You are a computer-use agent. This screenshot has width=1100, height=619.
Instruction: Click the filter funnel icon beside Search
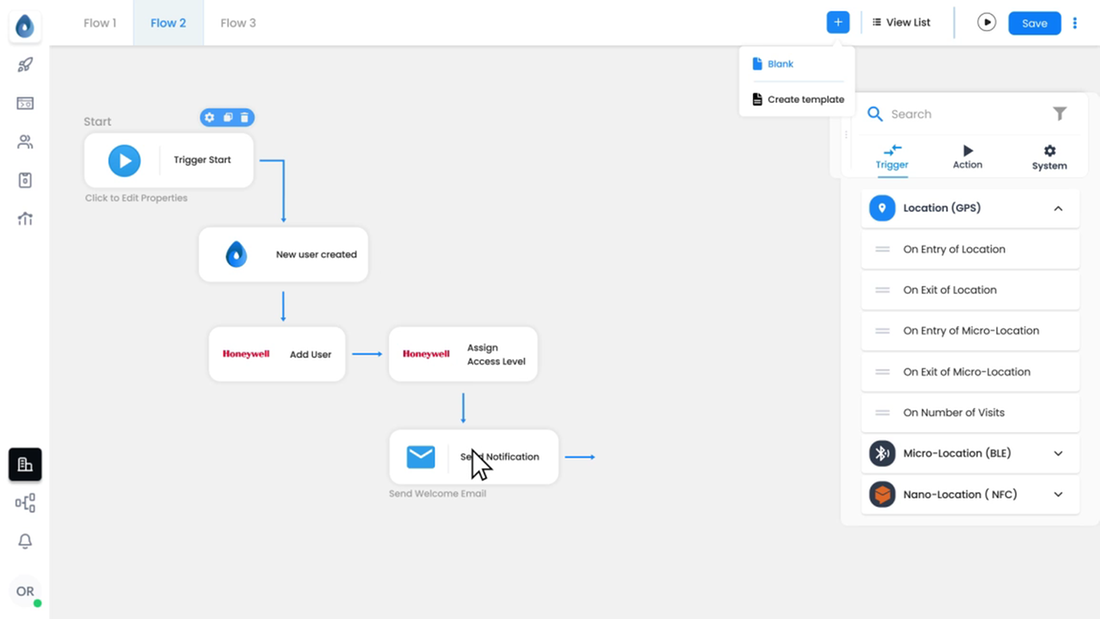click(x=1059, y=114)
